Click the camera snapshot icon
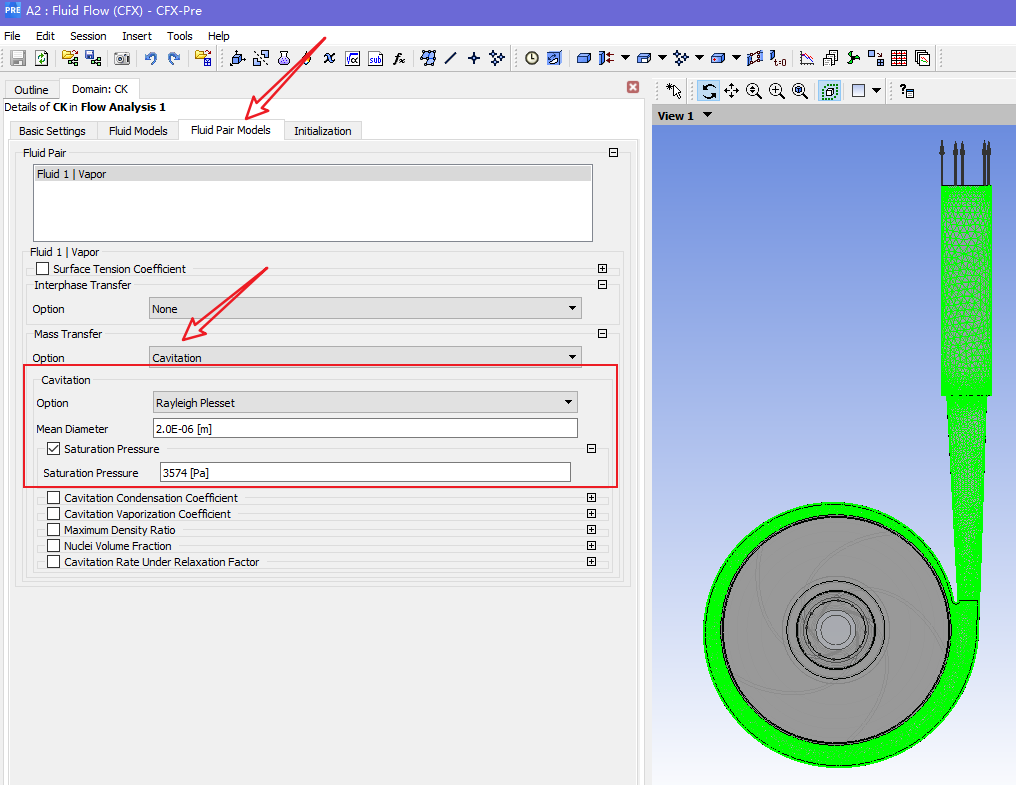This screenshot has height=785, width=1016. tap(122, 59)
